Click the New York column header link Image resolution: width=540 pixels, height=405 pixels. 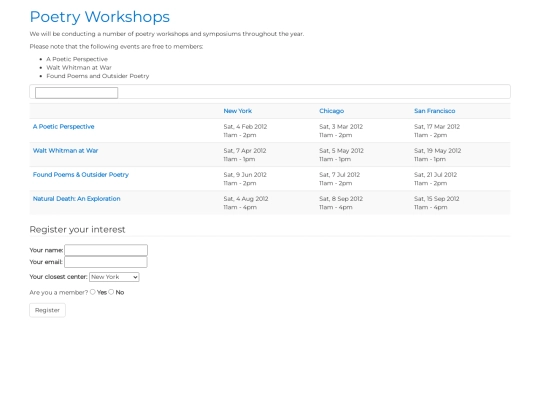click(x=238, y=111)
